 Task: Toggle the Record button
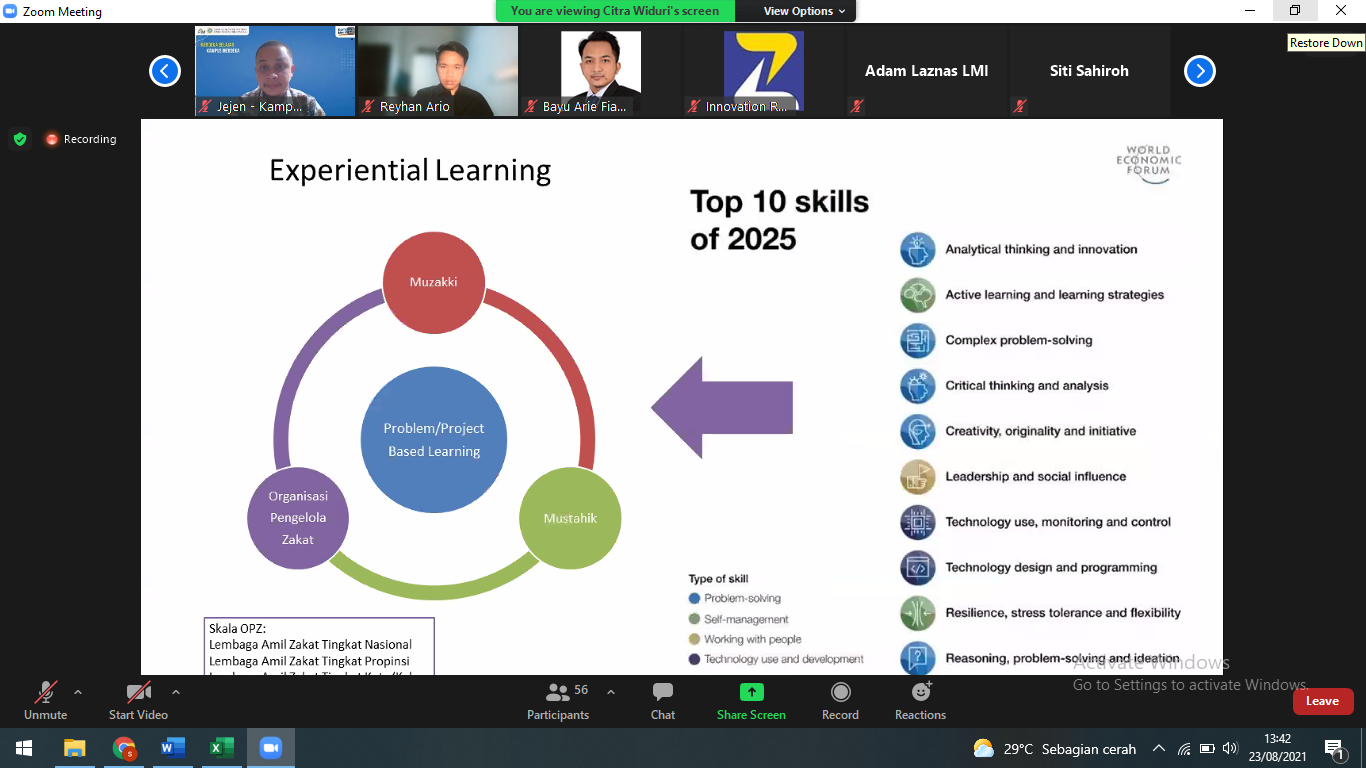tap(840, 702)
